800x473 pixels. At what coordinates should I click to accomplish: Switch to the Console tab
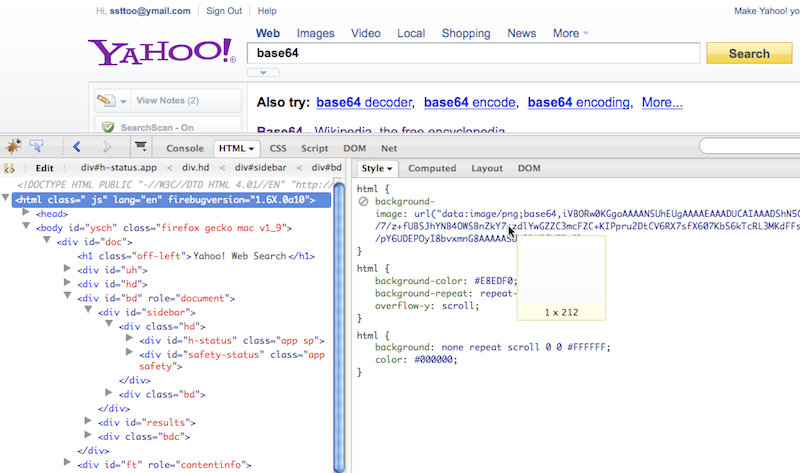pyautogui.click(x=185, y=148)
